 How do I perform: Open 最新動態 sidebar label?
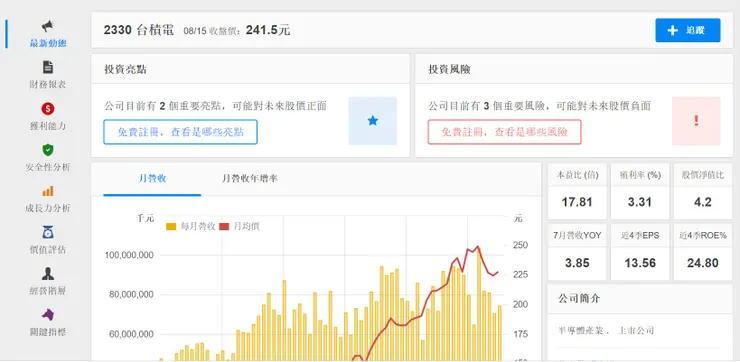point(48,43)
